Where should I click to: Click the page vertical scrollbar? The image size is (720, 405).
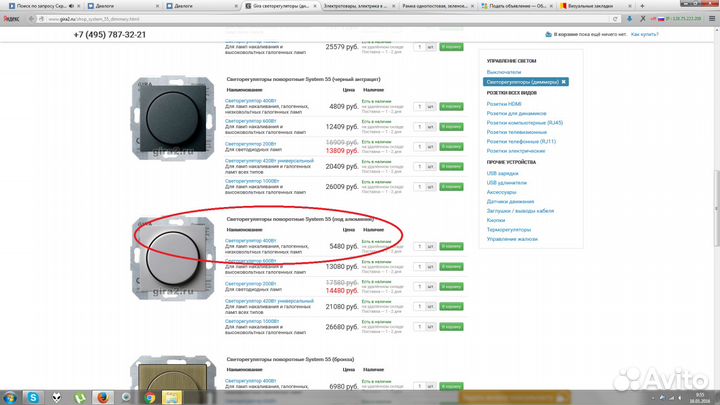pyautogui.click(x=714, y=200)
